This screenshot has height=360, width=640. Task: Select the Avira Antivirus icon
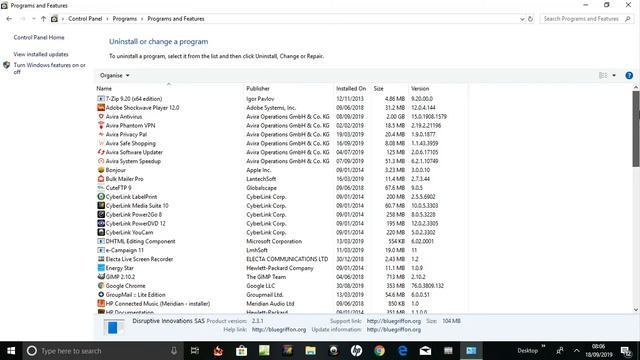click(101, 117)
